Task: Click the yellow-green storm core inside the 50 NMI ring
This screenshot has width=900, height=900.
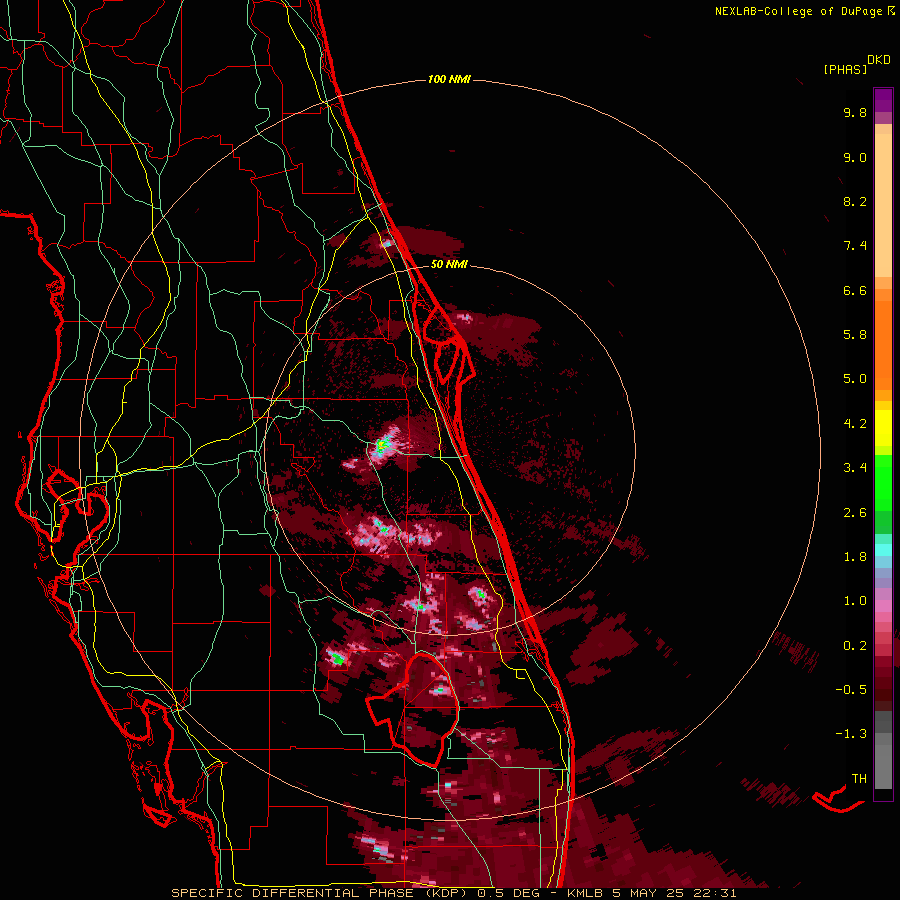Action: (x=381, y=445)
